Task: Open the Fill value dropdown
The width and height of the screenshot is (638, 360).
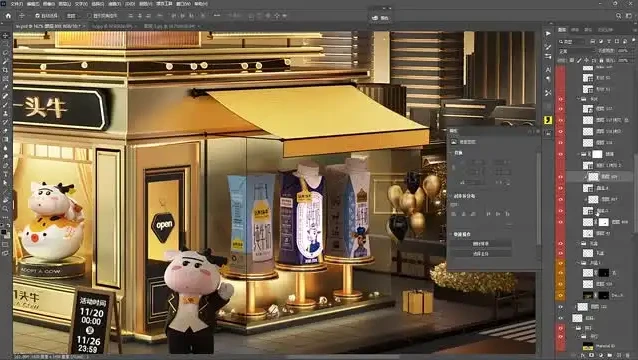Action: pyautogui.click(x=624, y=60)
